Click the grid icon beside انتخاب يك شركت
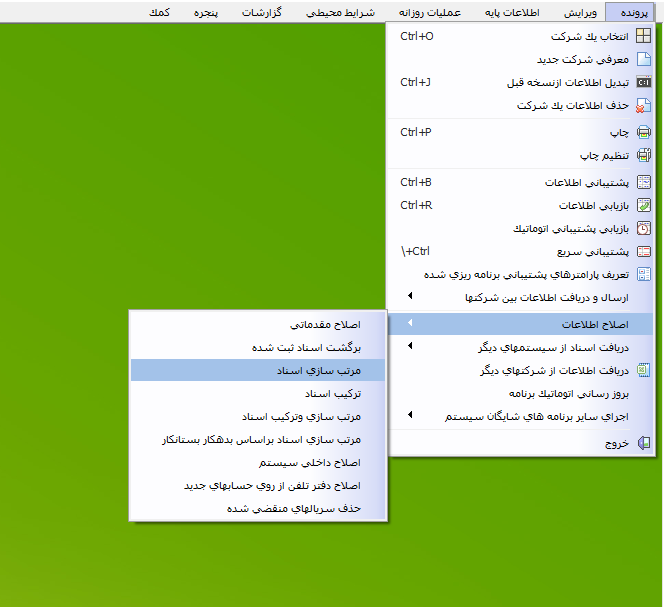 [x=644, y=36]
